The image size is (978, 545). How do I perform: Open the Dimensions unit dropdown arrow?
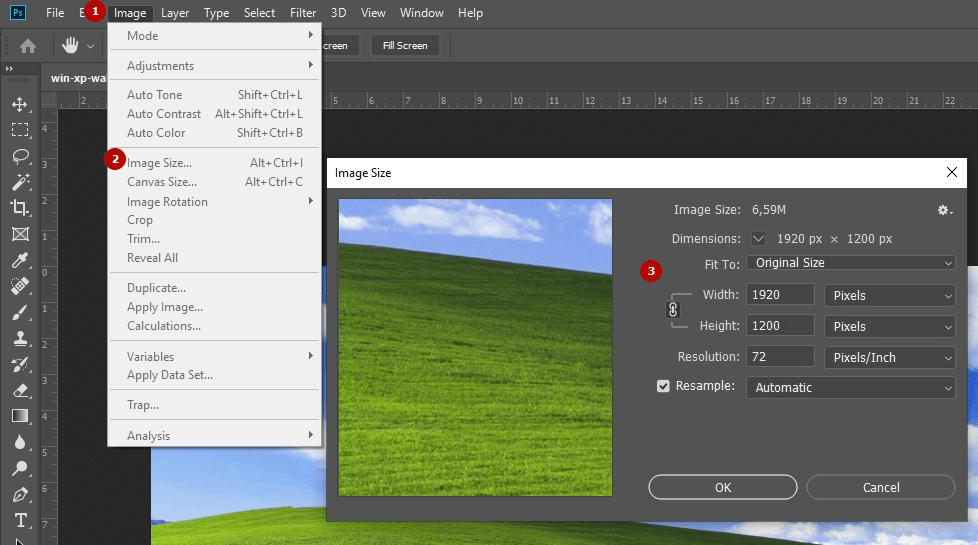[x=758, y=239]
